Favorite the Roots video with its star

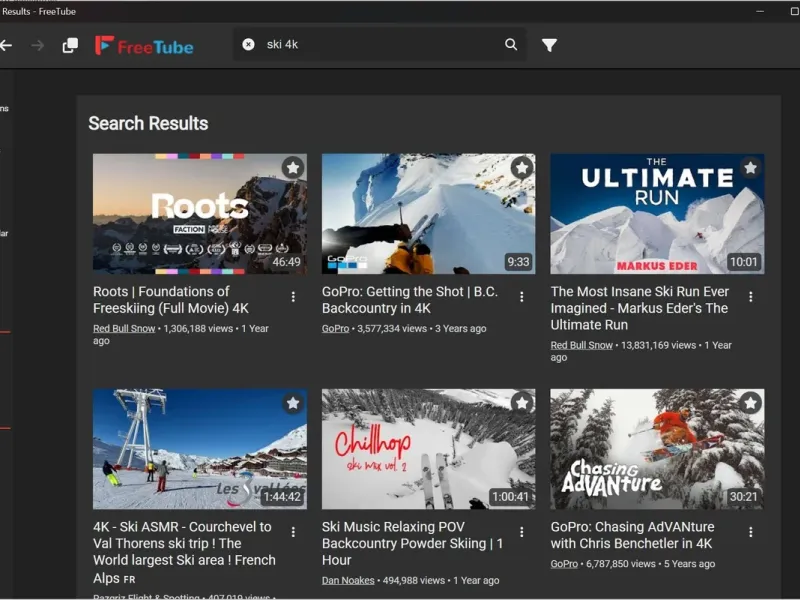pos(293,168)
